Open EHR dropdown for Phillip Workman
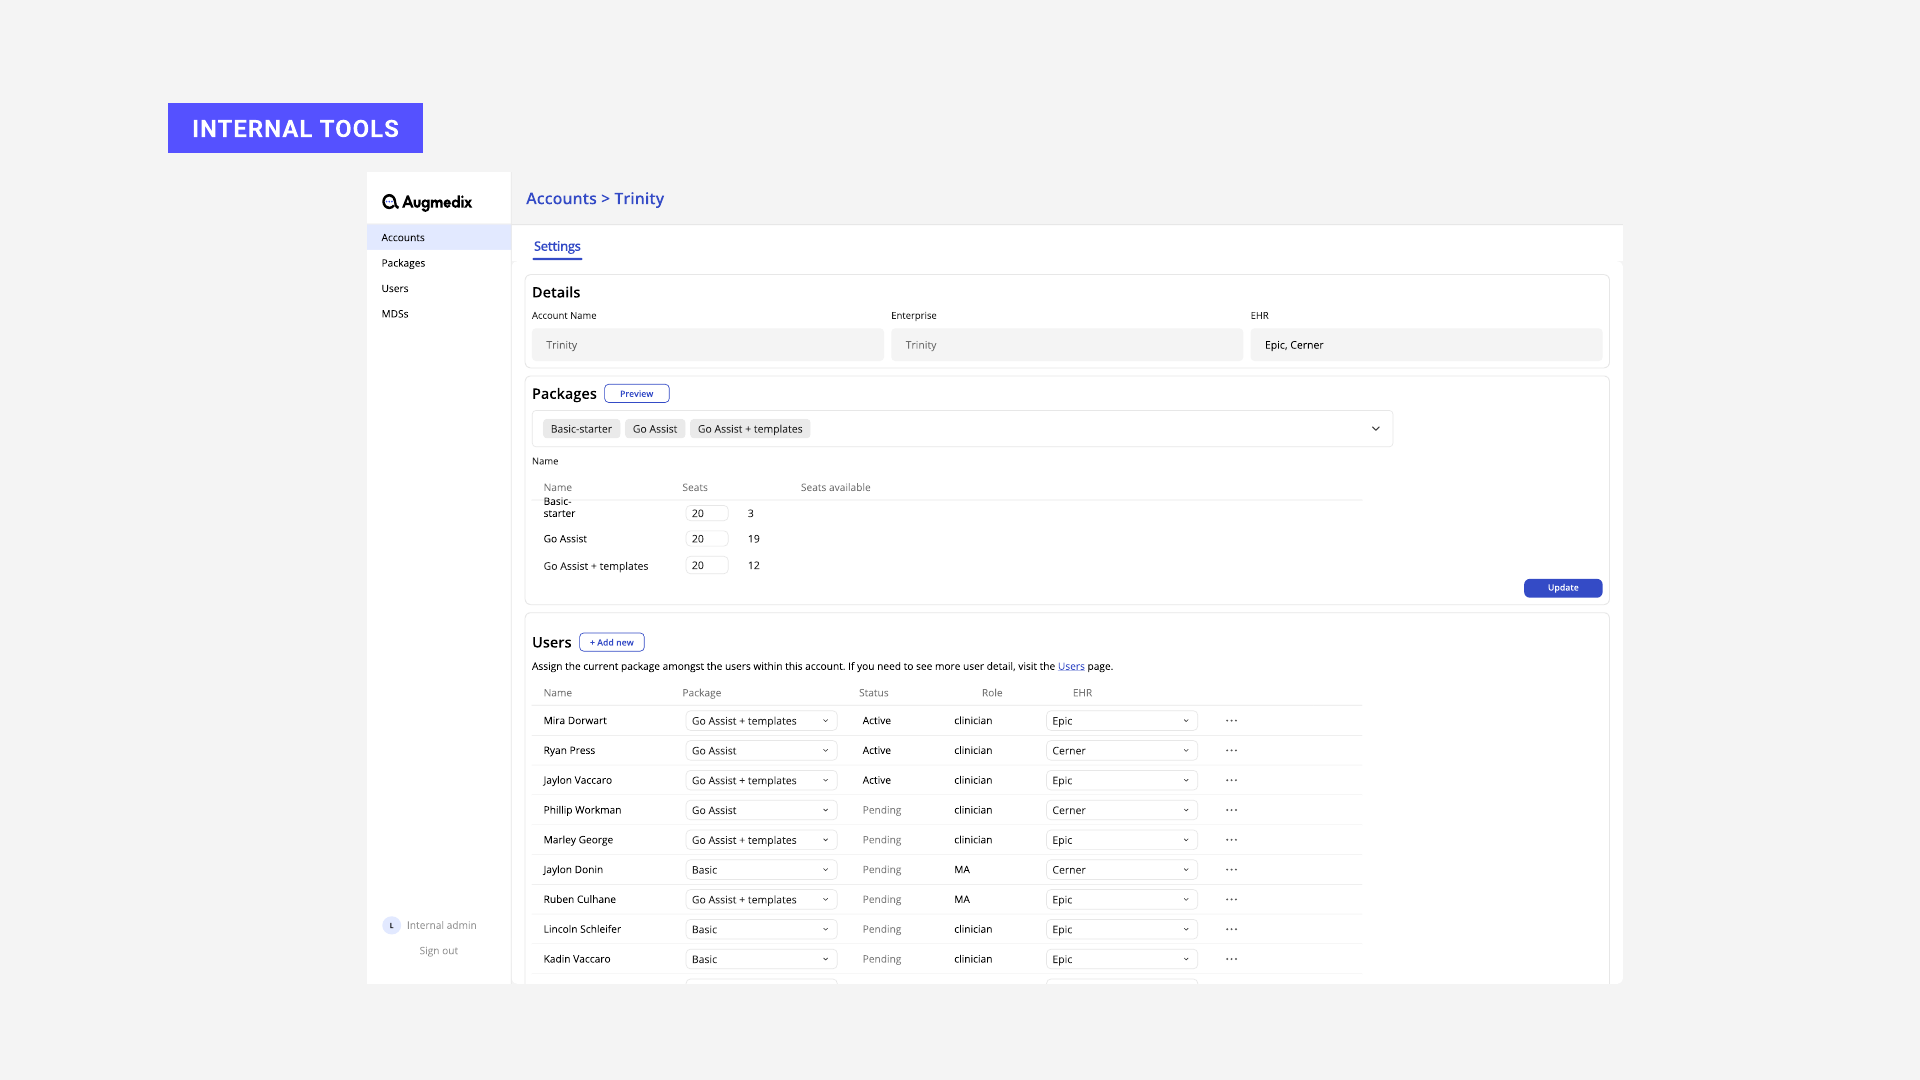 pyautogui.click(x=1121, y=811)
